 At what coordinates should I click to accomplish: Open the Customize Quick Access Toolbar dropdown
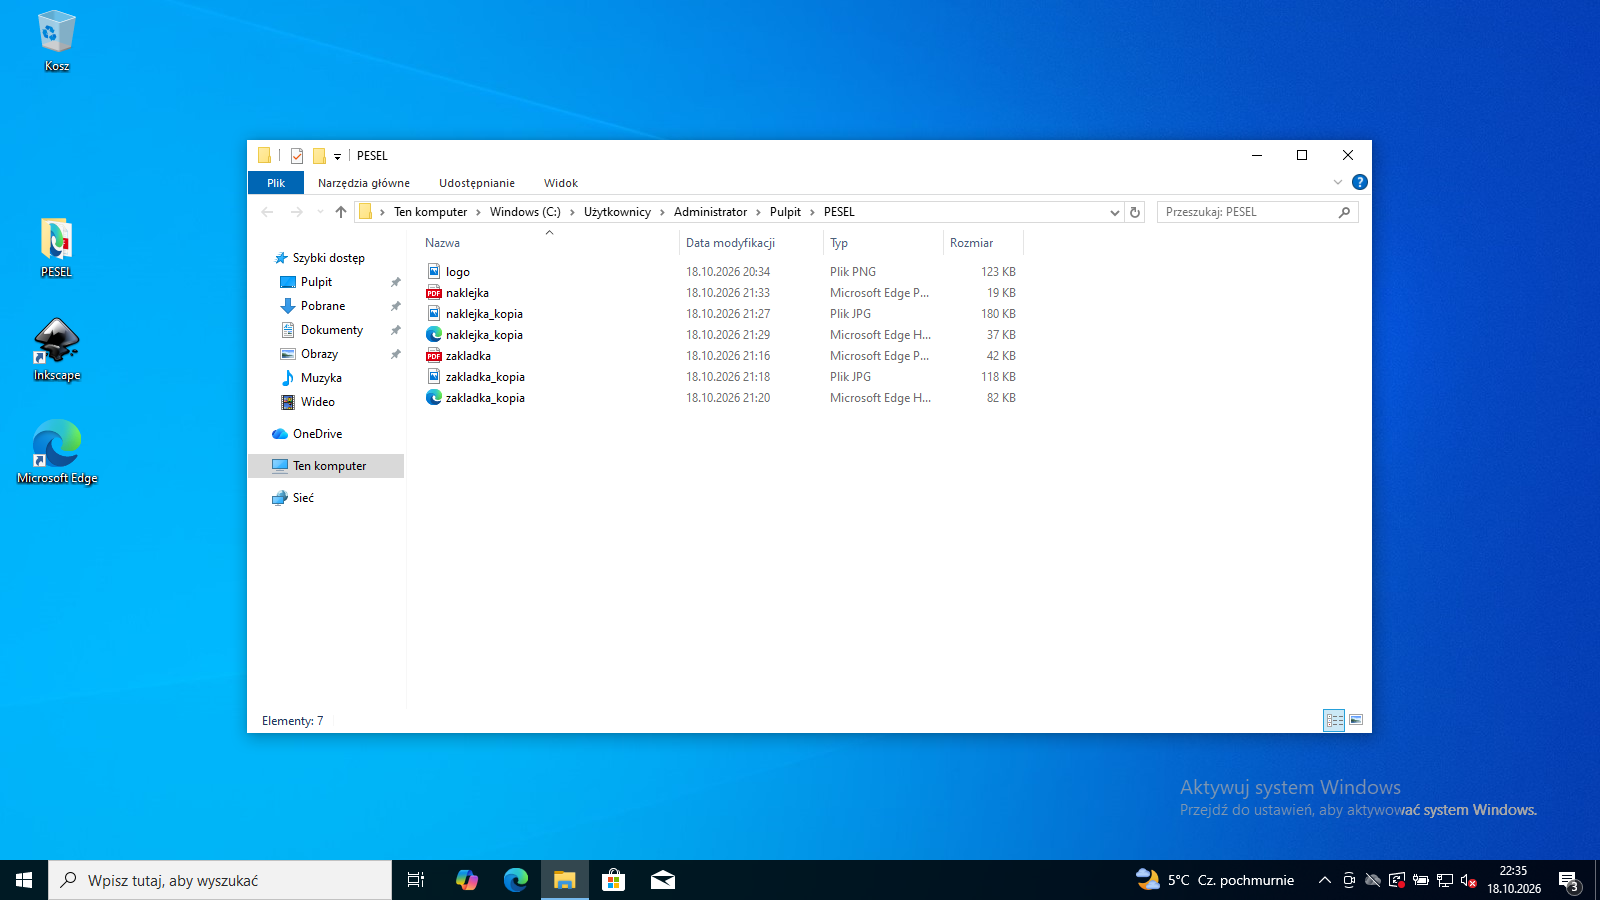[337, 156]
